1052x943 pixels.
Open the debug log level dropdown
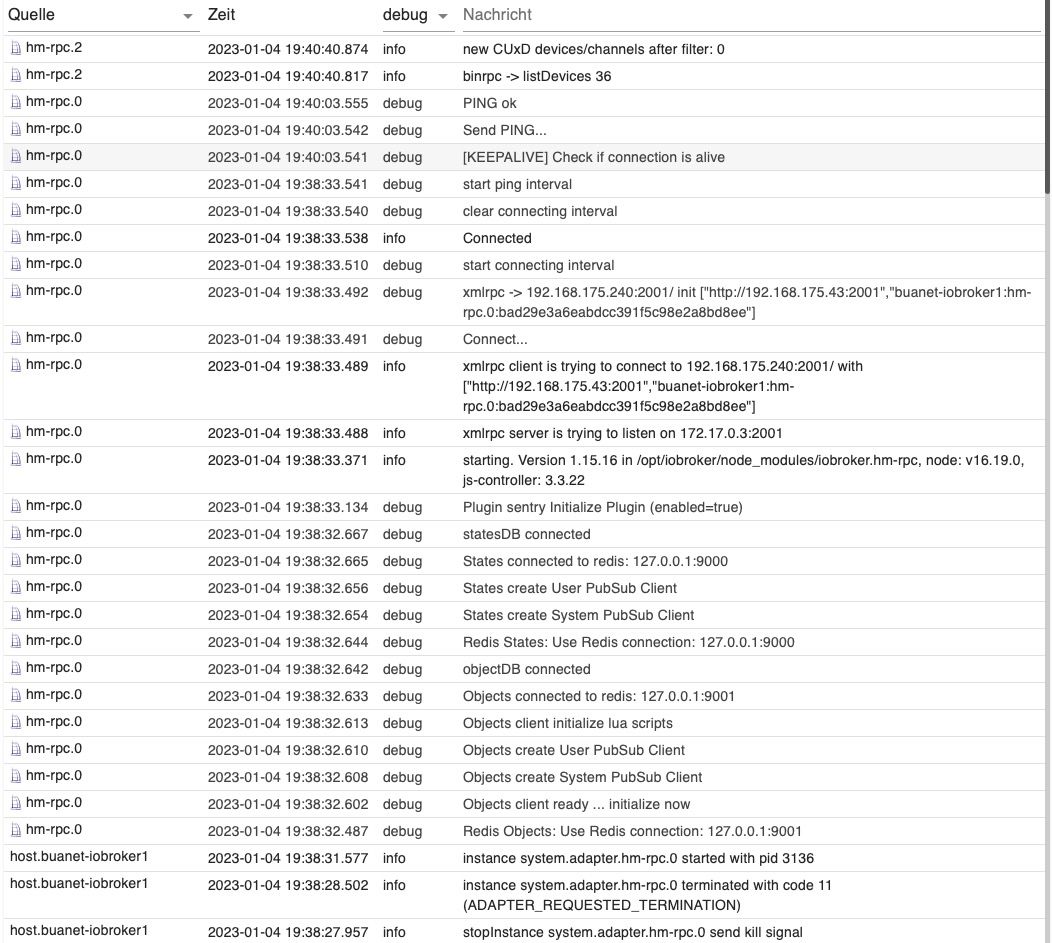(443, 16)
